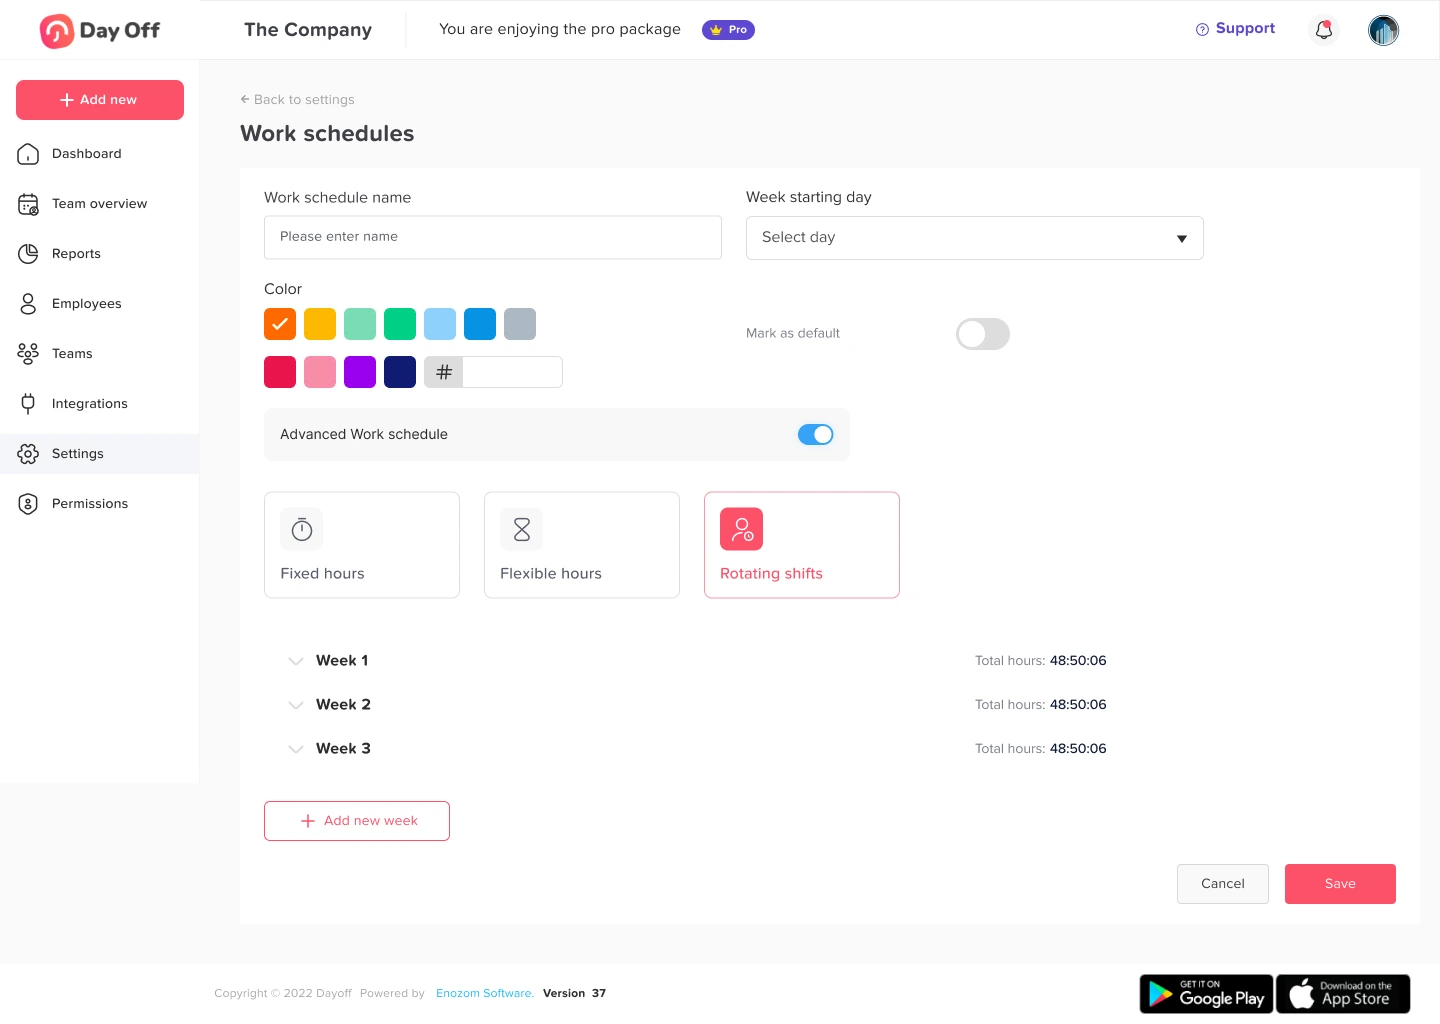Select the Fixed hours stopwatch icon
This screenshot has width=1440, height=1024.
click(302, 530)
